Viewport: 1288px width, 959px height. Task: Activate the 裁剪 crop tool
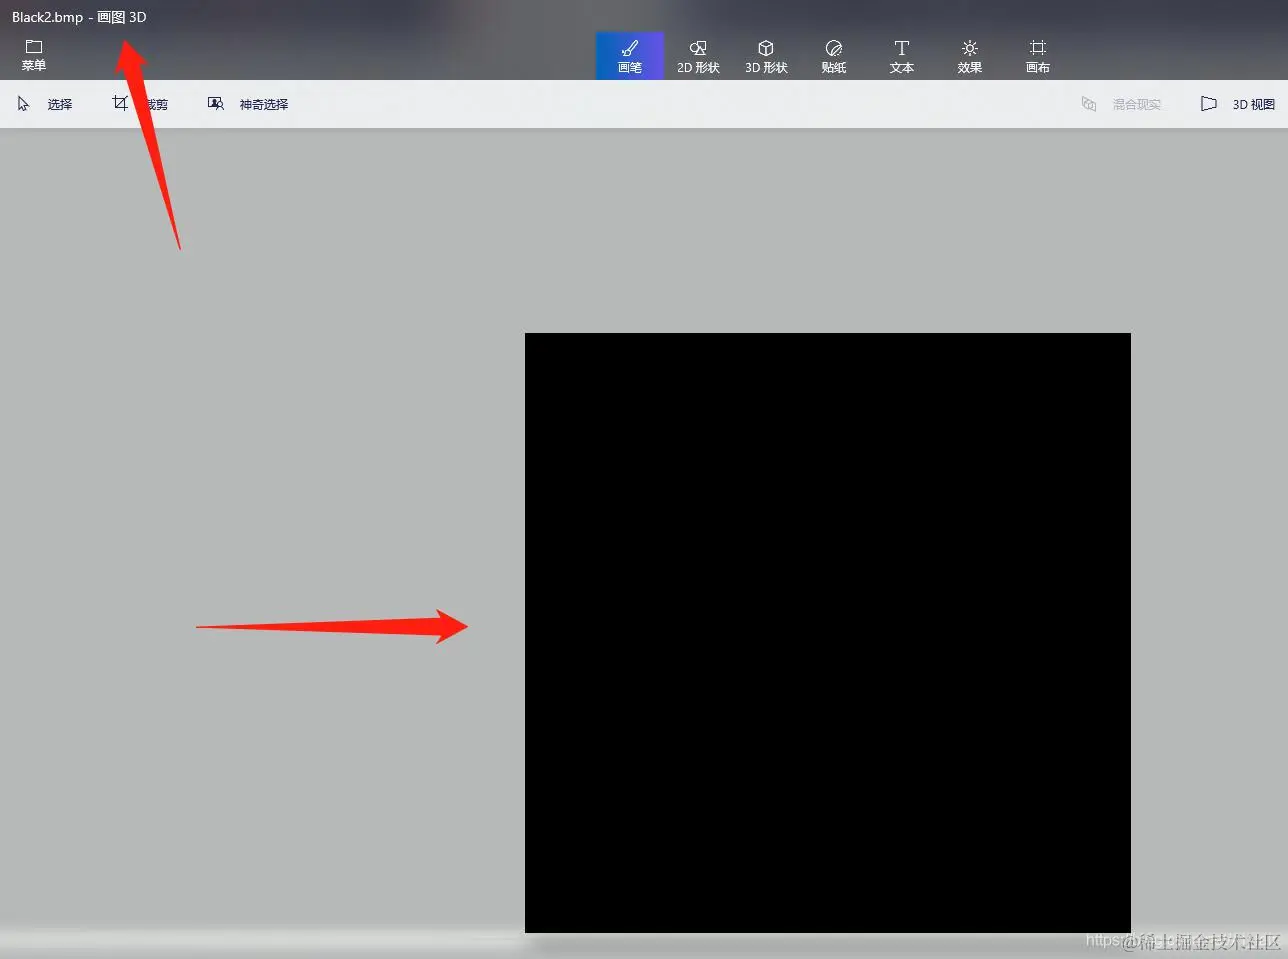click(x=140, y=104)
